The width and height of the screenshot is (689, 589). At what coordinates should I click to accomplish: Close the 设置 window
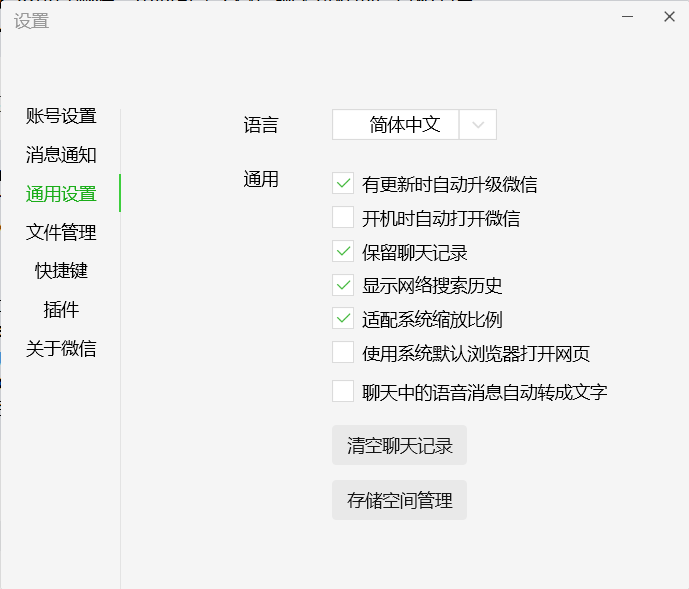(669, 17)
